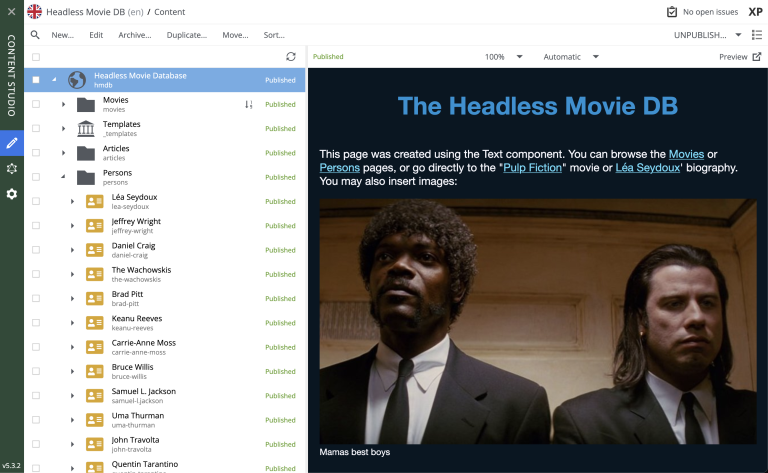Check the Carrie-Anne Moss row checkbox
This screenshot has width=768, height=473.
pyautogui.click(x=36, y=347)
